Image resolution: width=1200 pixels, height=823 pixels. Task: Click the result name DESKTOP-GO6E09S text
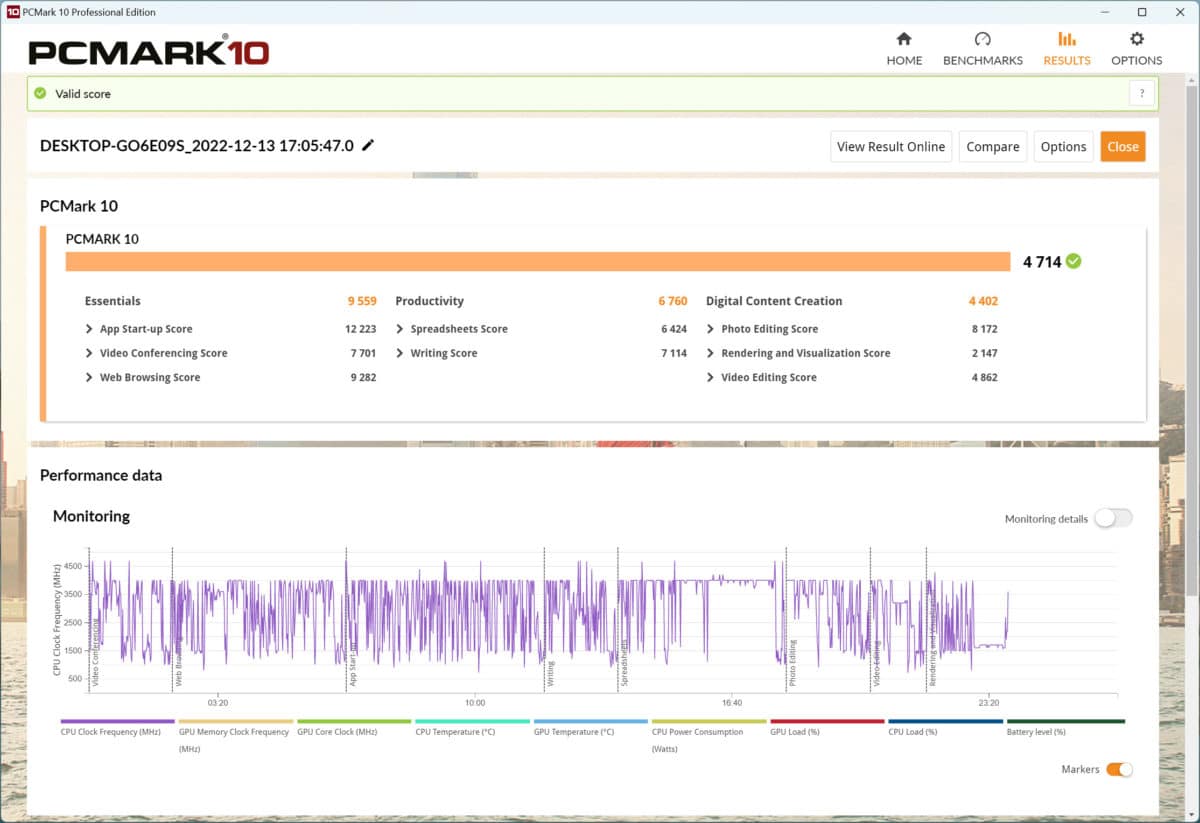pyautogui.click(x=197, y=145)
